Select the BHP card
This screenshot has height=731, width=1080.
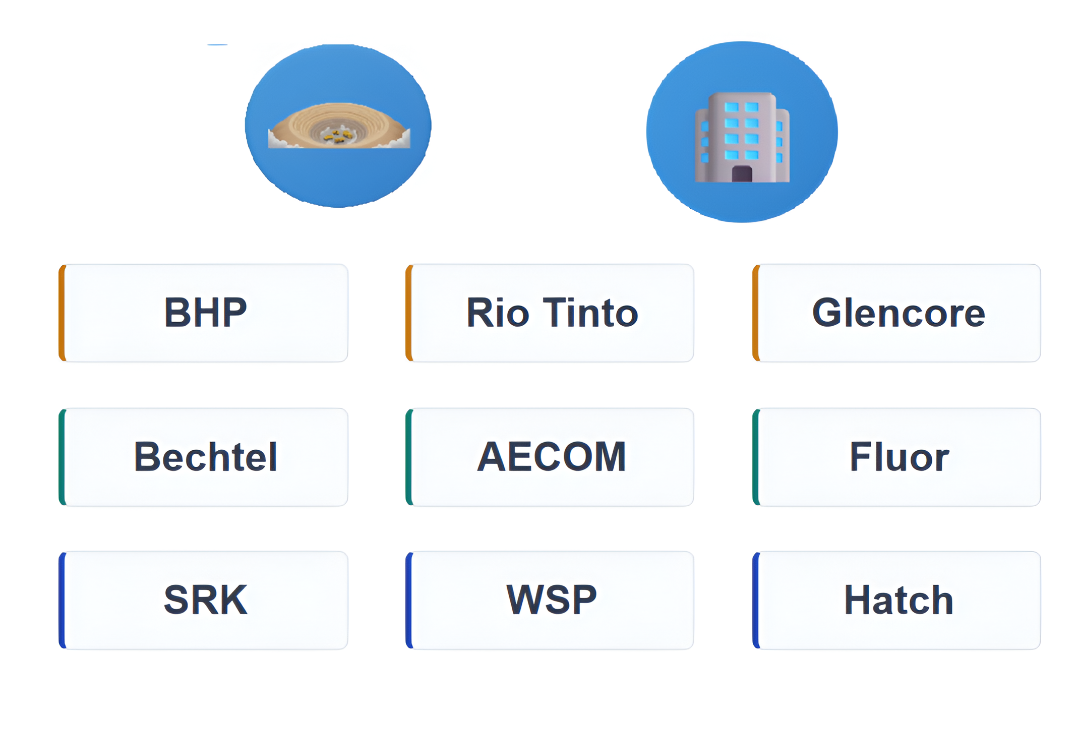[x=205, y=313]
